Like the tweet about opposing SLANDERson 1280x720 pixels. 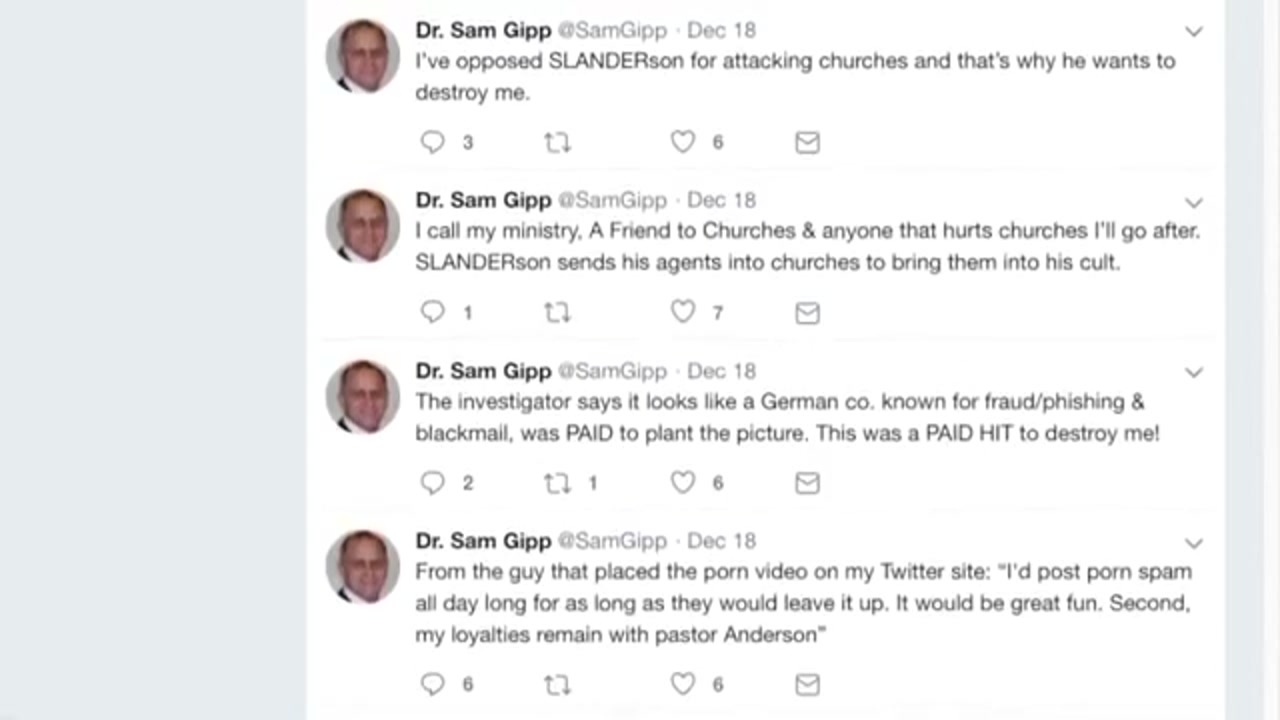[683, 142]
